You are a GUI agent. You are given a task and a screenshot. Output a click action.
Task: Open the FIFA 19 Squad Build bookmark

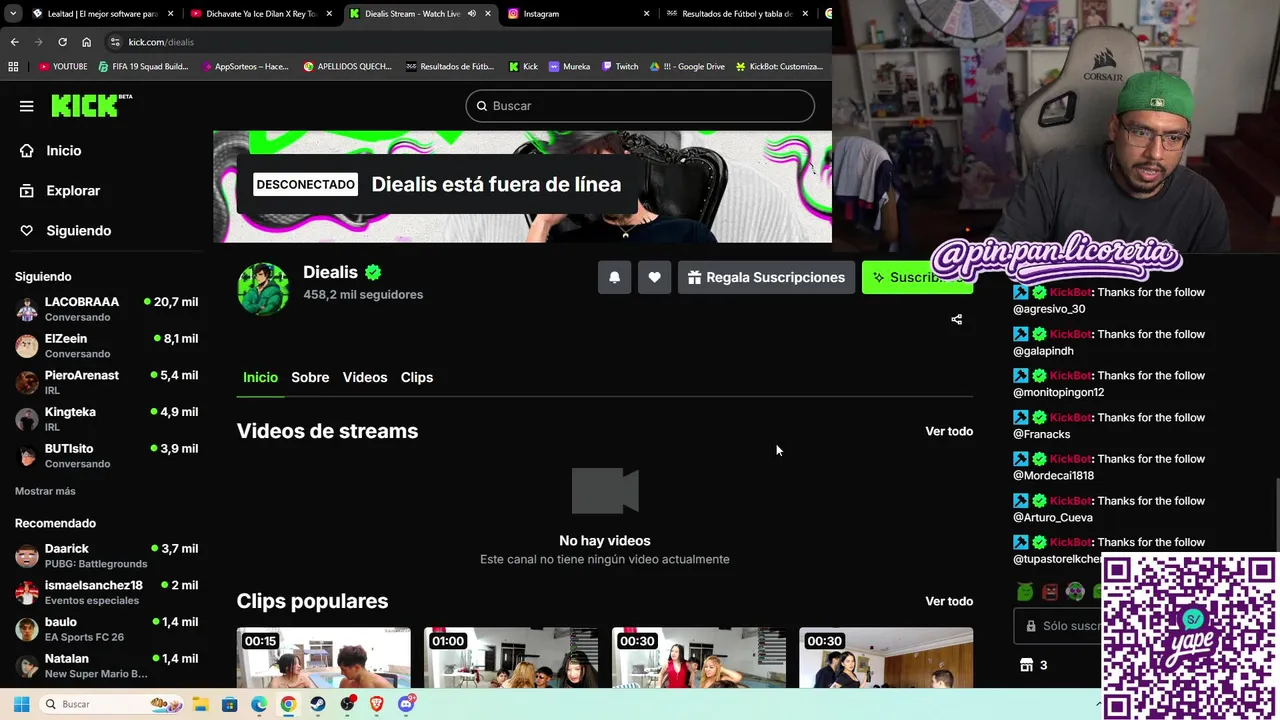point(144,67)
